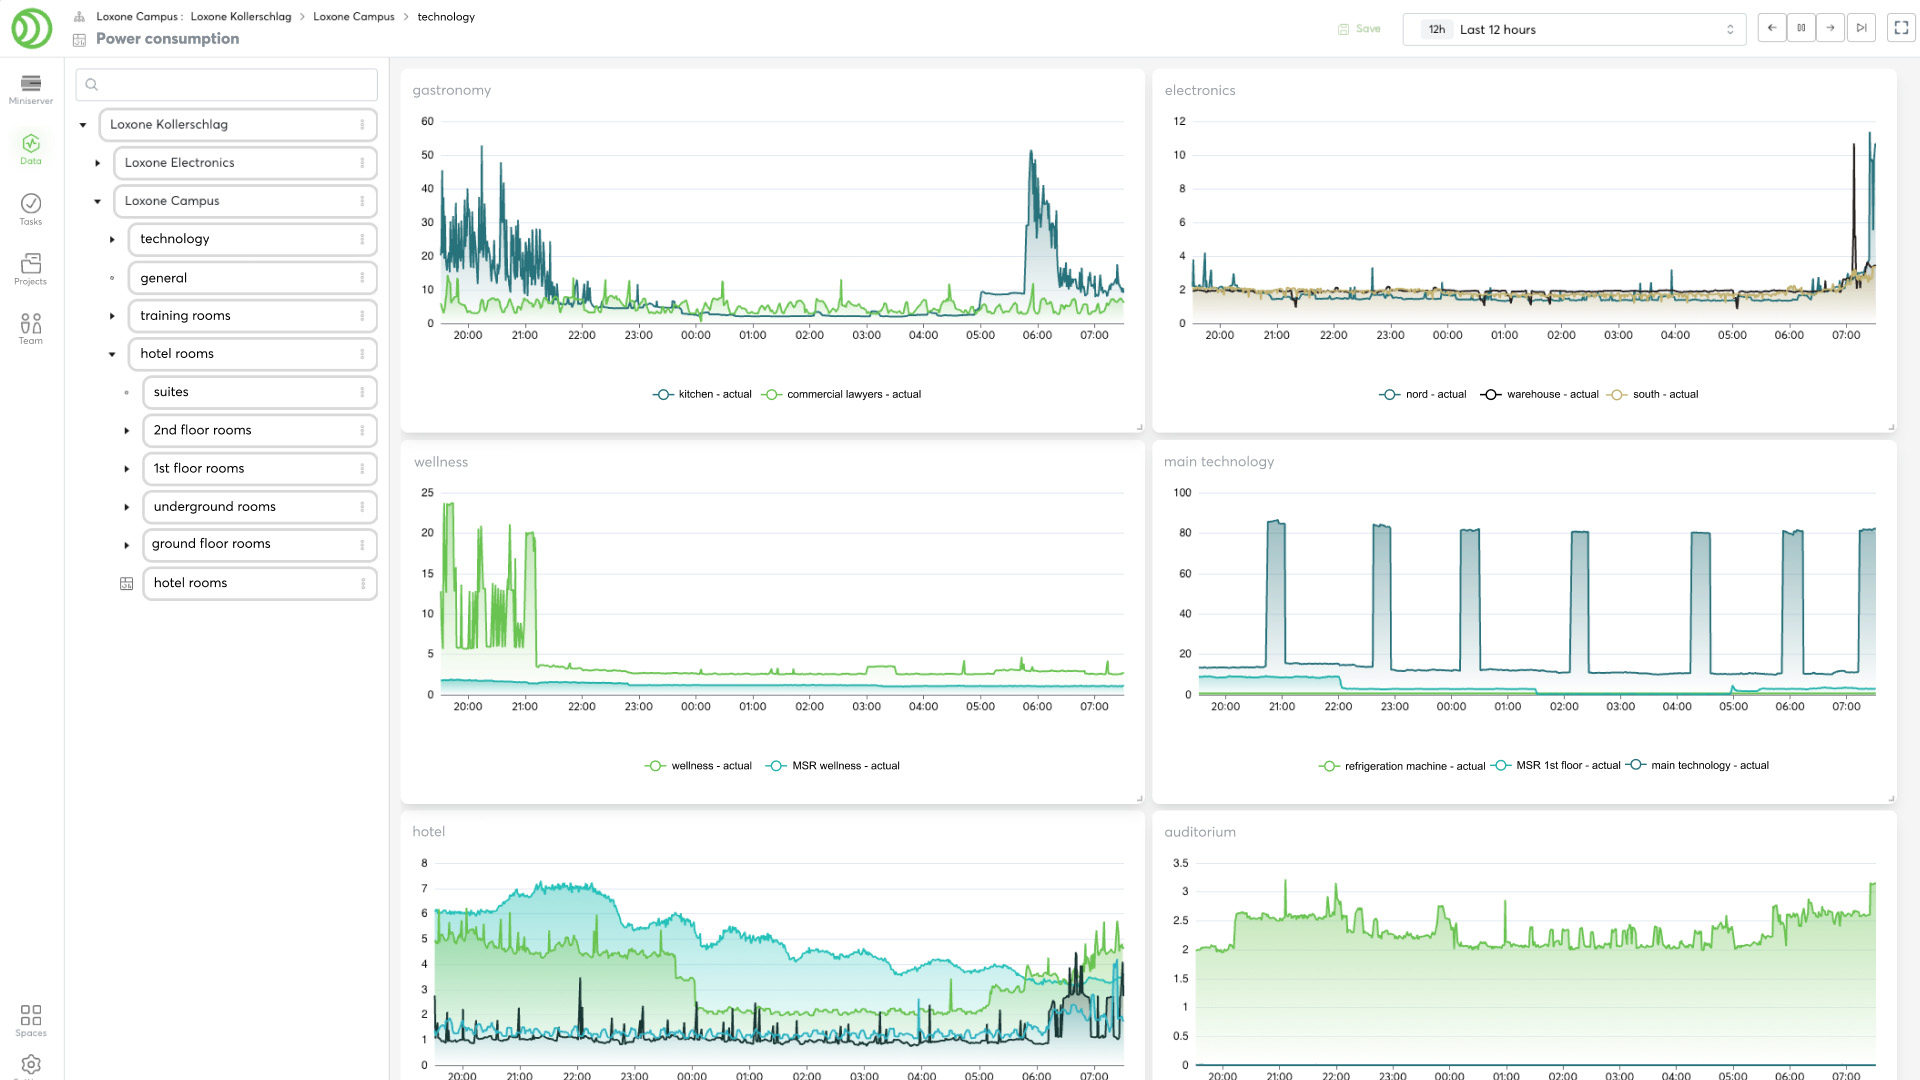Click the tree search input field
1920x1080 pixels.
[x=227, y=85]
